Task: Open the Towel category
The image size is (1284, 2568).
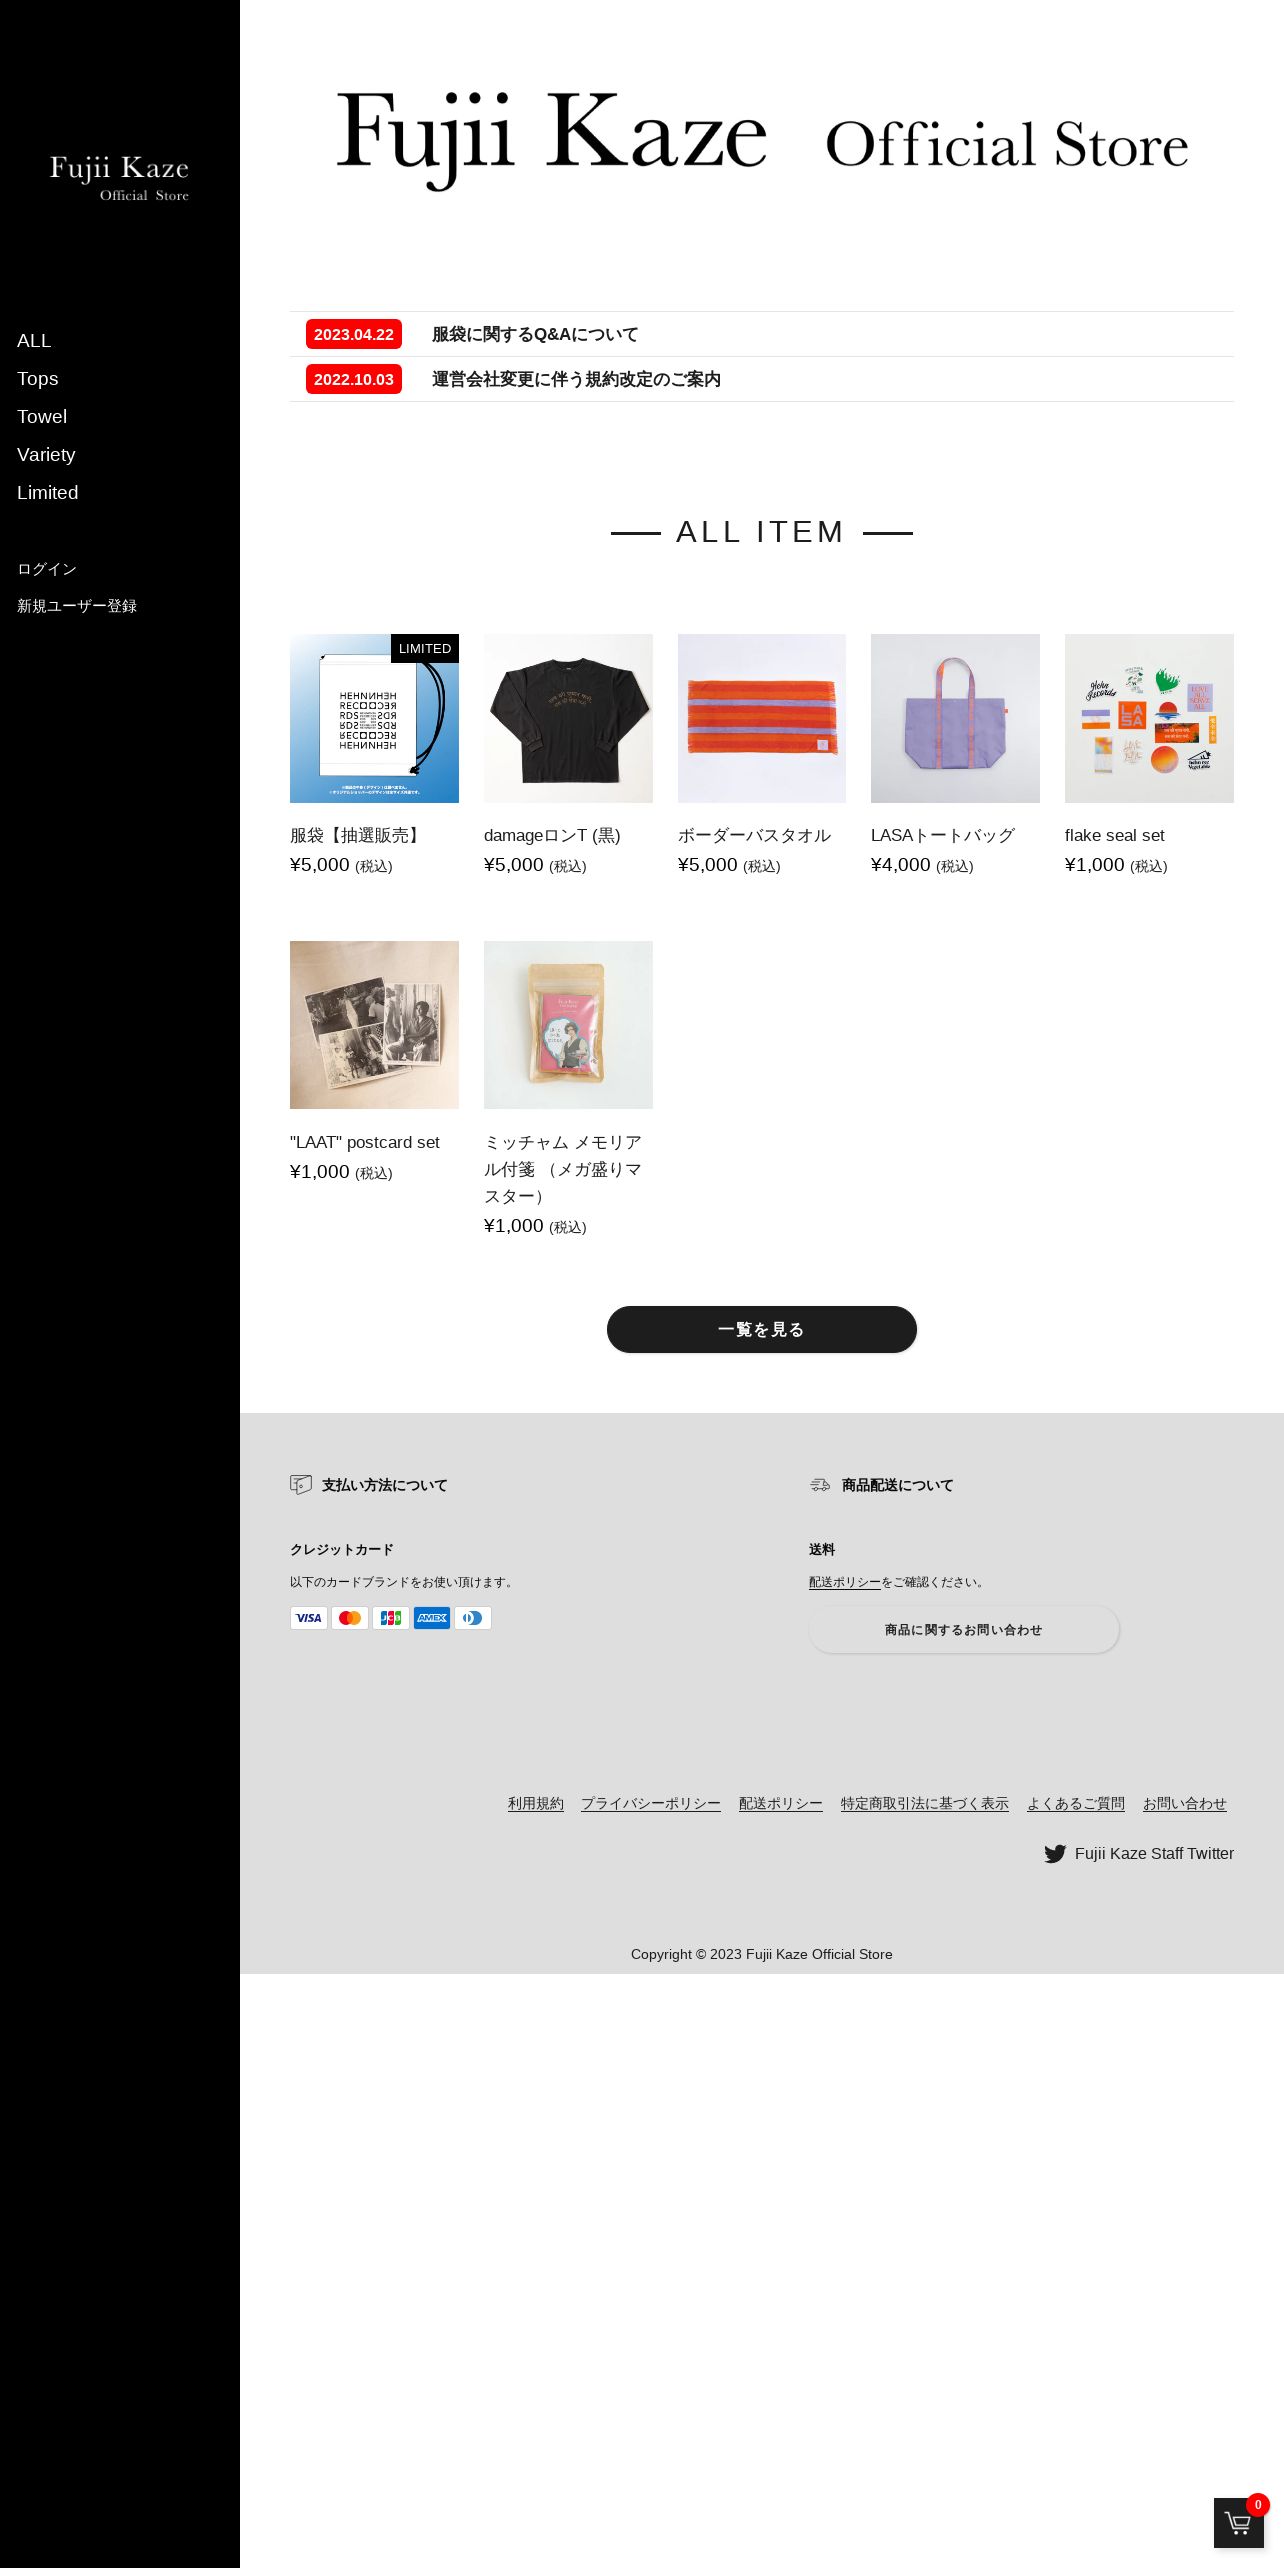Action: (42, 417)
